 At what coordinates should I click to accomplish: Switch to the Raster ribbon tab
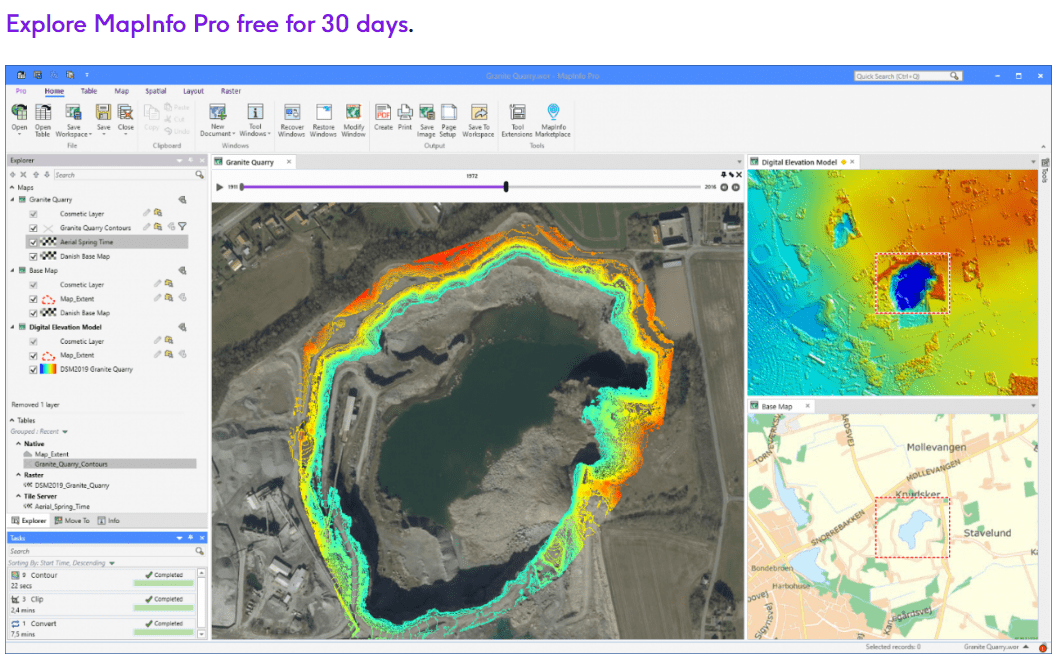[230, 91]
